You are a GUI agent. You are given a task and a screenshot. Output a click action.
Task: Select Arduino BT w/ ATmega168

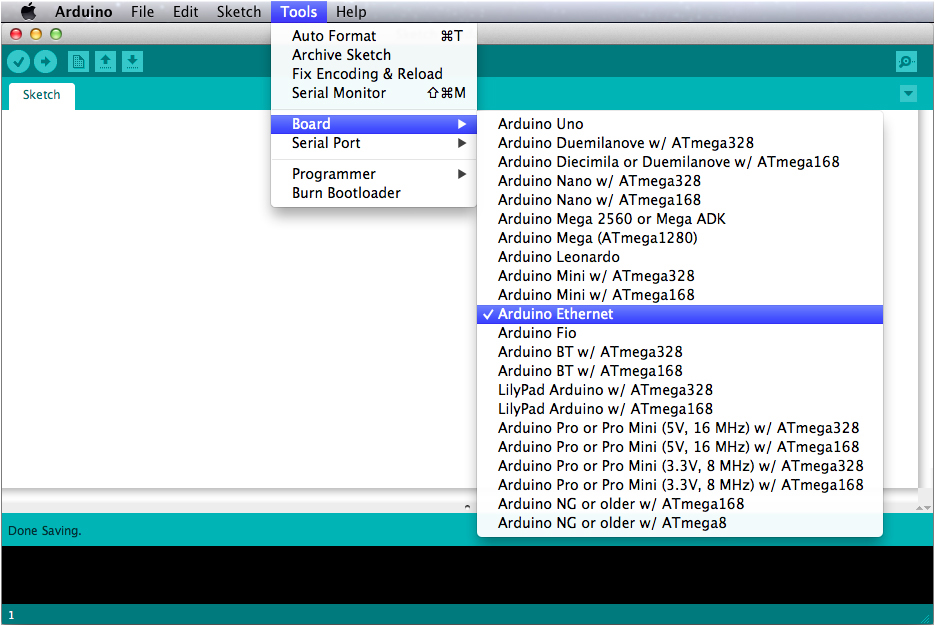tap(680, 371)
